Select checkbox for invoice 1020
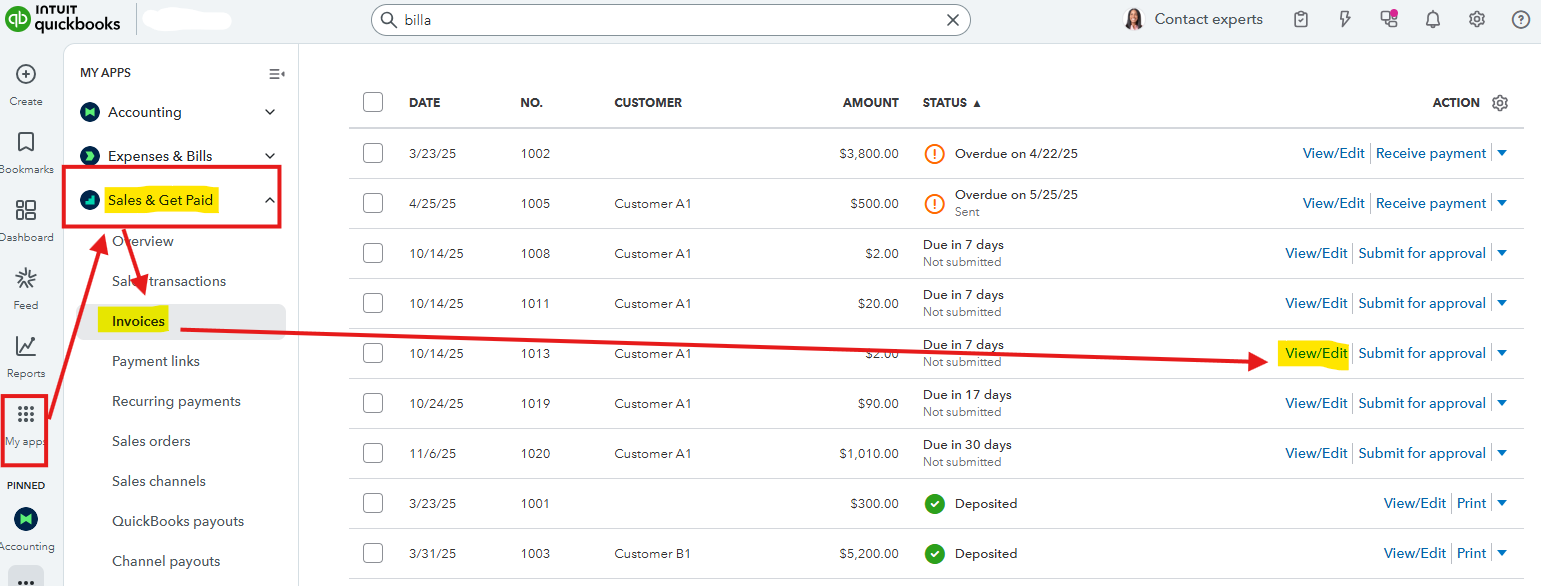The image size is (1541, 586). click(373, 453)
